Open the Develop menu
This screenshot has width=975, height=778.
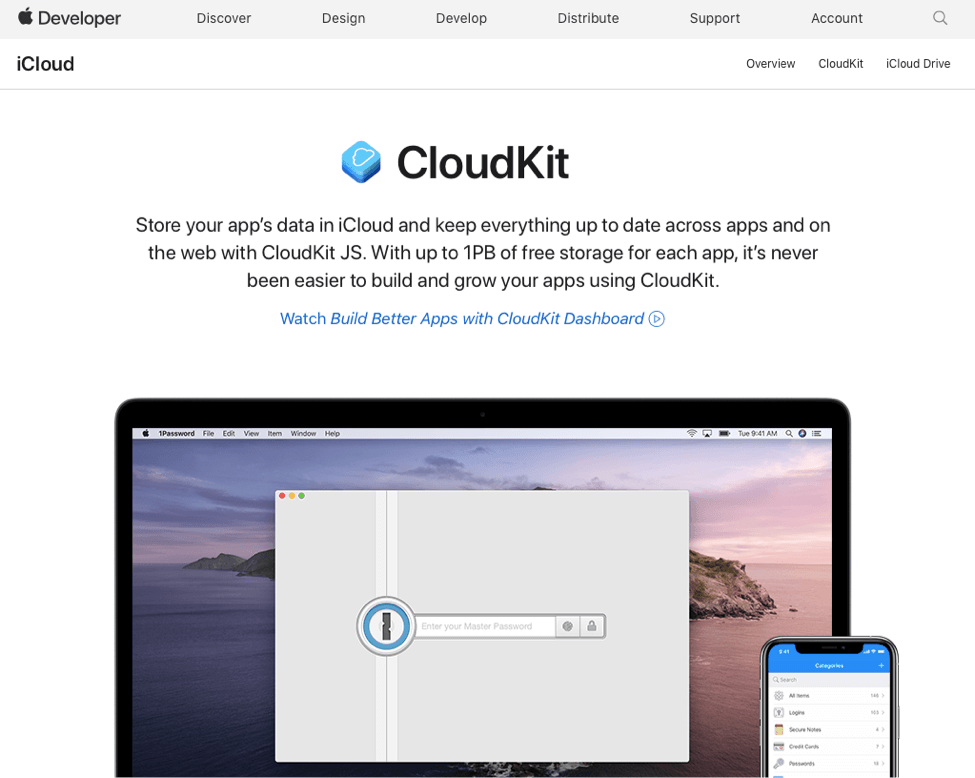[x=461, y=19]
